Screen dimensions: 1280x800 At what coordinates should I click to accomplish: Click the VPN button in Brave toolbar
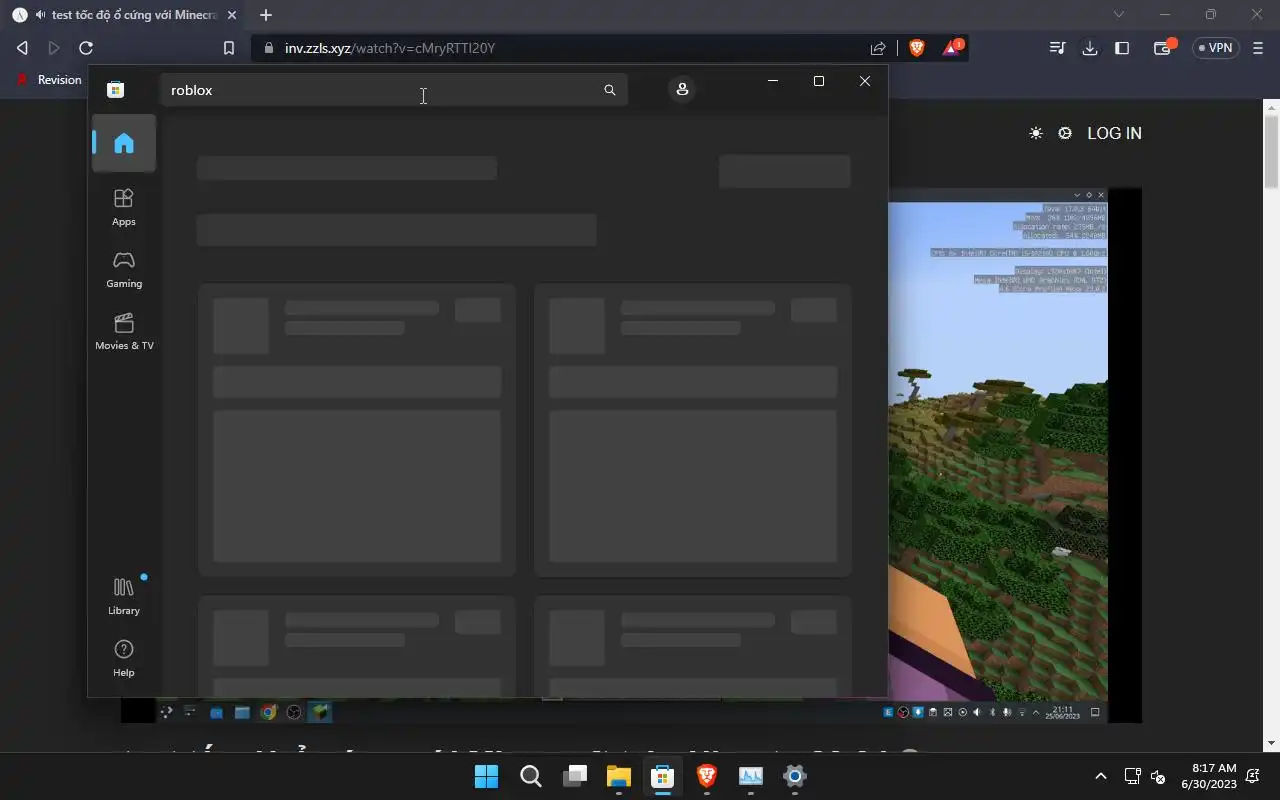(1216, 48)
